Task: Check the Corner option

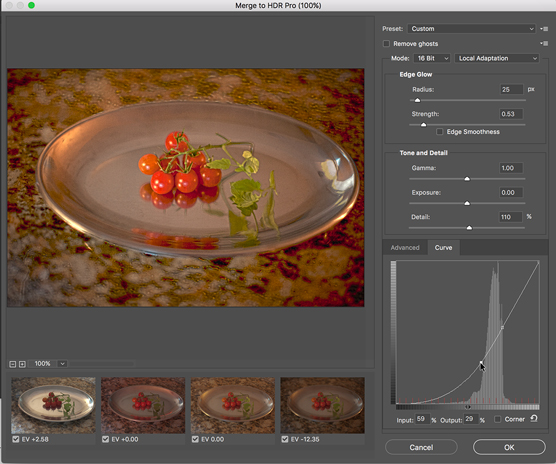Action: pyautogui.click(x=497, y=419)
